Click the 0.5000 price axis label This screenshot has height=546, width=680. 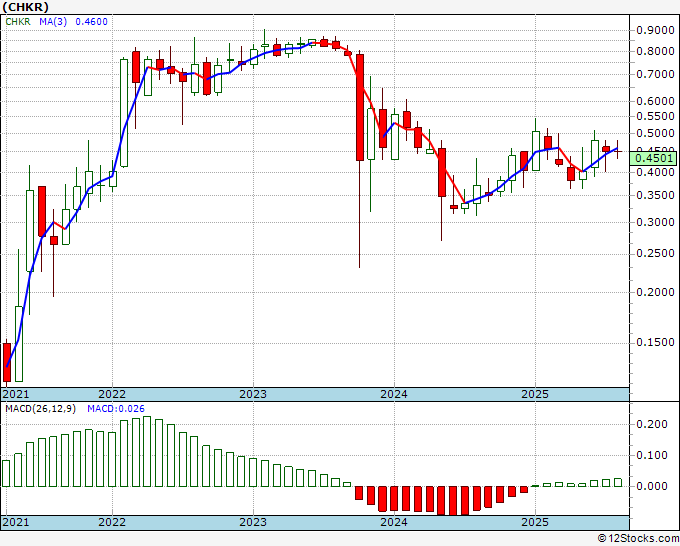coord(655,133)
